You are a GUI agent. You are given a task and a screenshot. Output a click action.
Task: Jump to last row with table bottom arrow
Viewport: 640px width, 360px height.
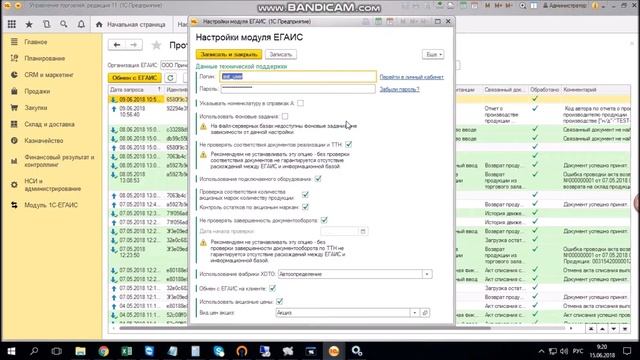(625, 329)
